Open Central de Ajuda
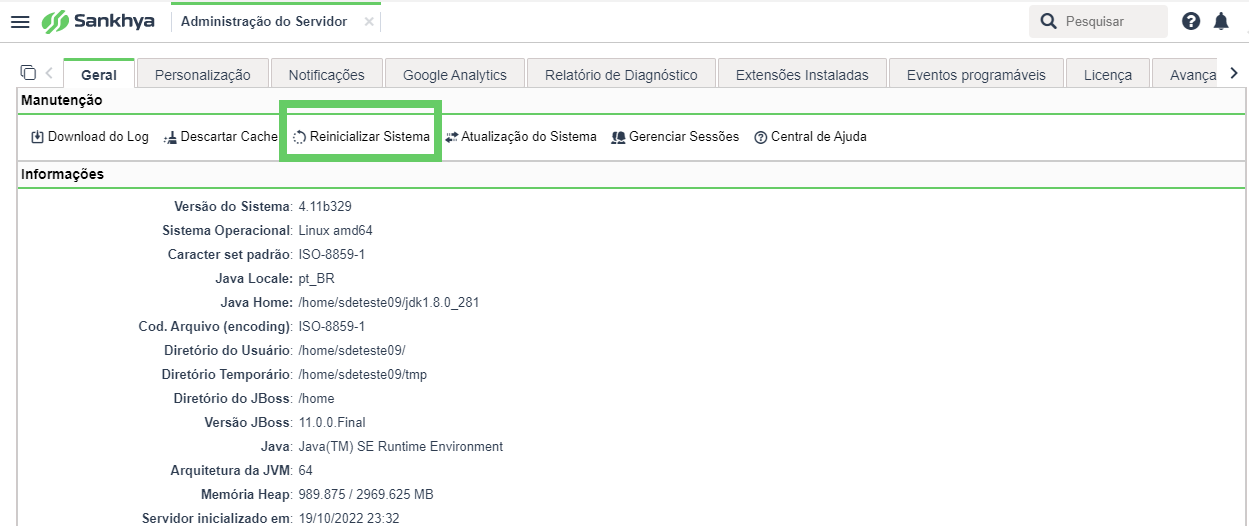This screenshot has width=1249, height=526. 811,137
